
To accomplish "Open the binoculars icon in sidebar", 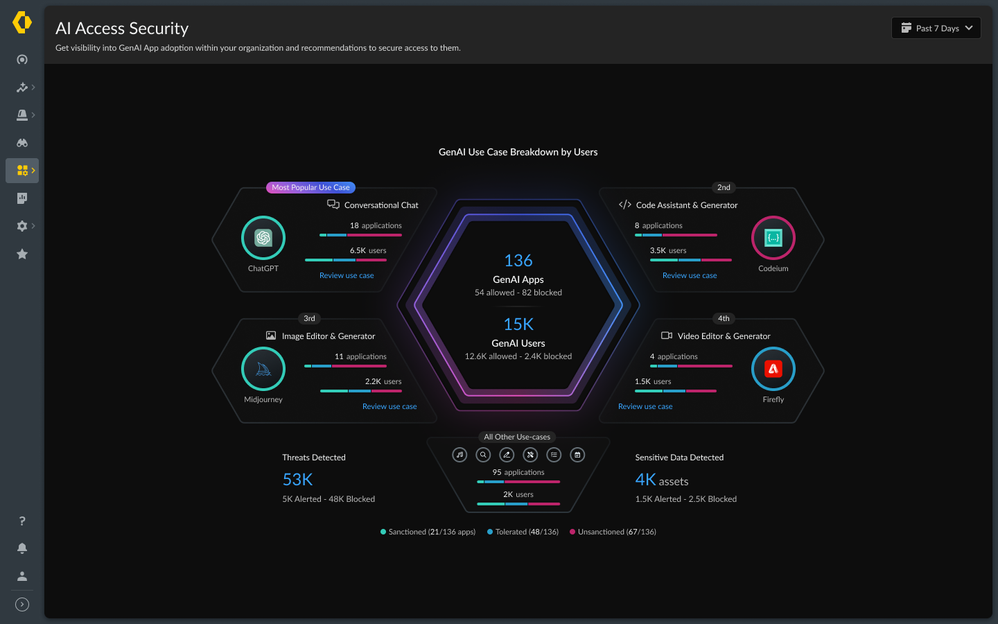I will click(x=22, y=143).
